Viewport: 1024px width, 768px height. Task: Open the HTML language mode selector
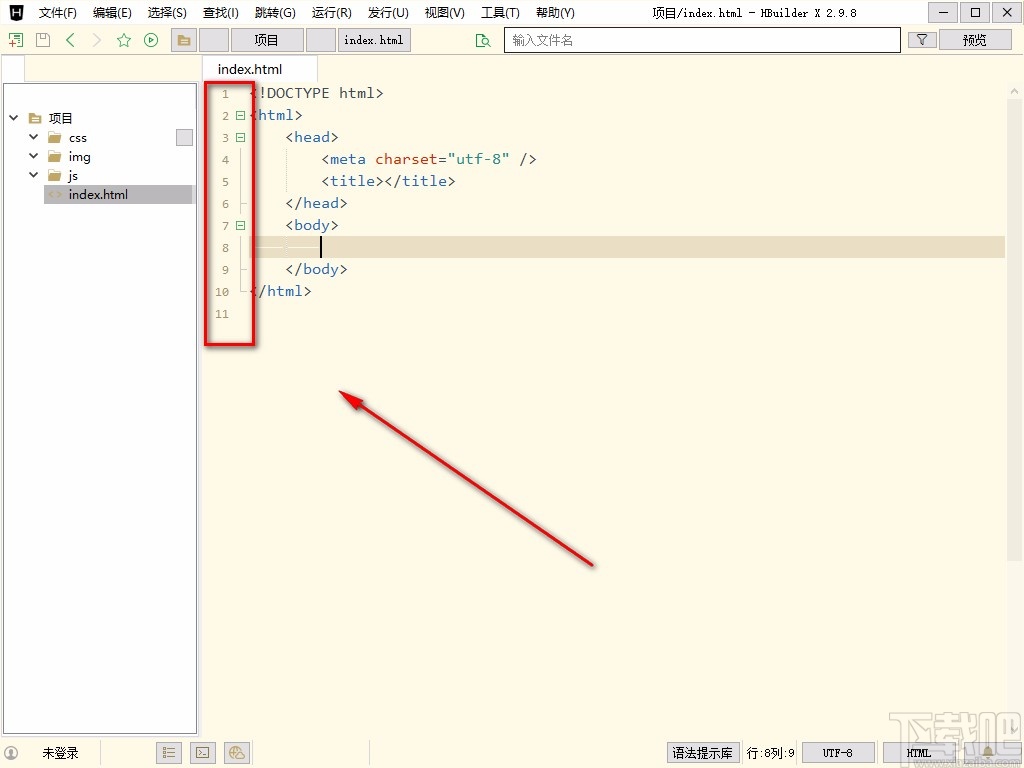(918, 753)
